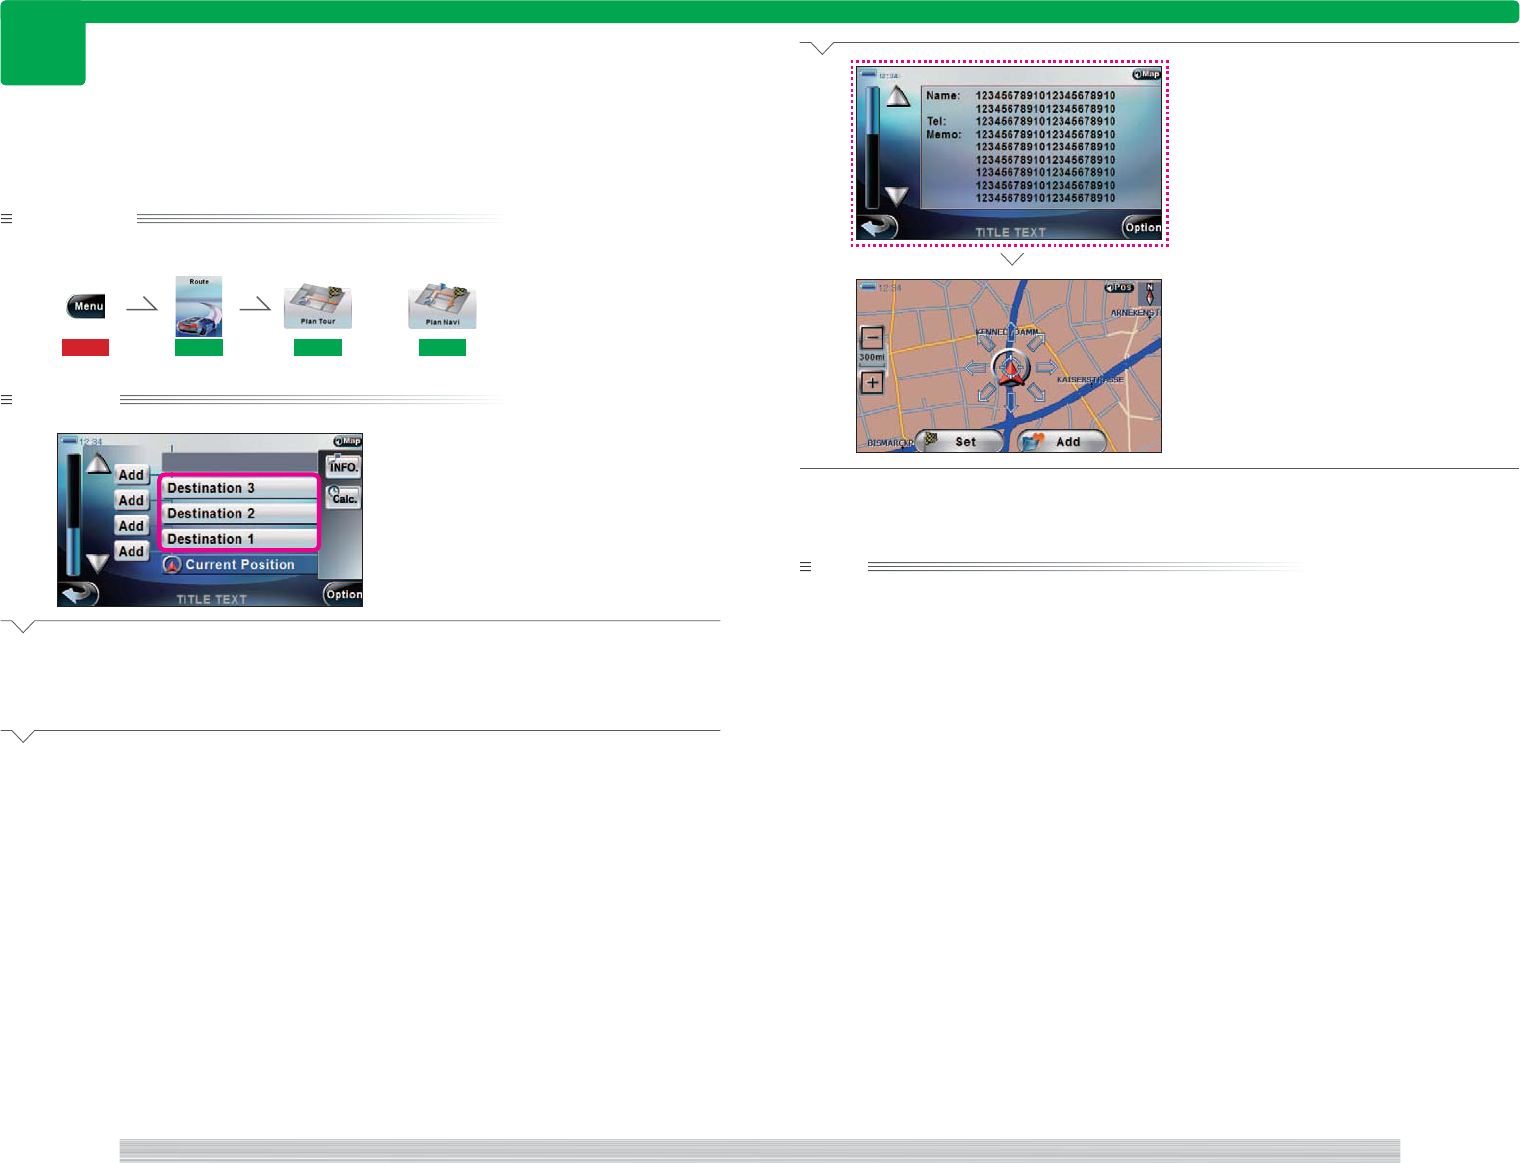Image resolution: width=1520 pixels, height=1163 pixels.
Task: Move the map to the lower-right
Action: pyautogui.click(x=1037, y=392)
